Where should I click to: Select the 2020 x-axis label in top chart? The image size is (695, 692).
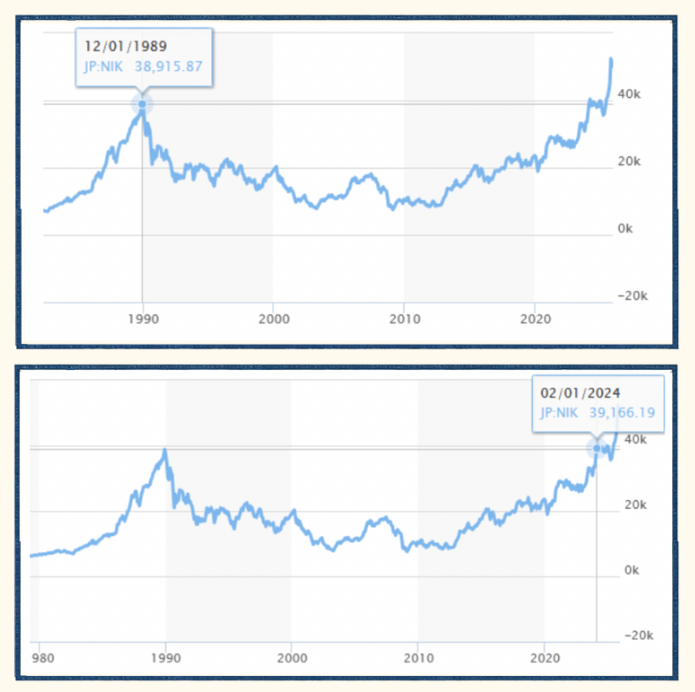535,319
